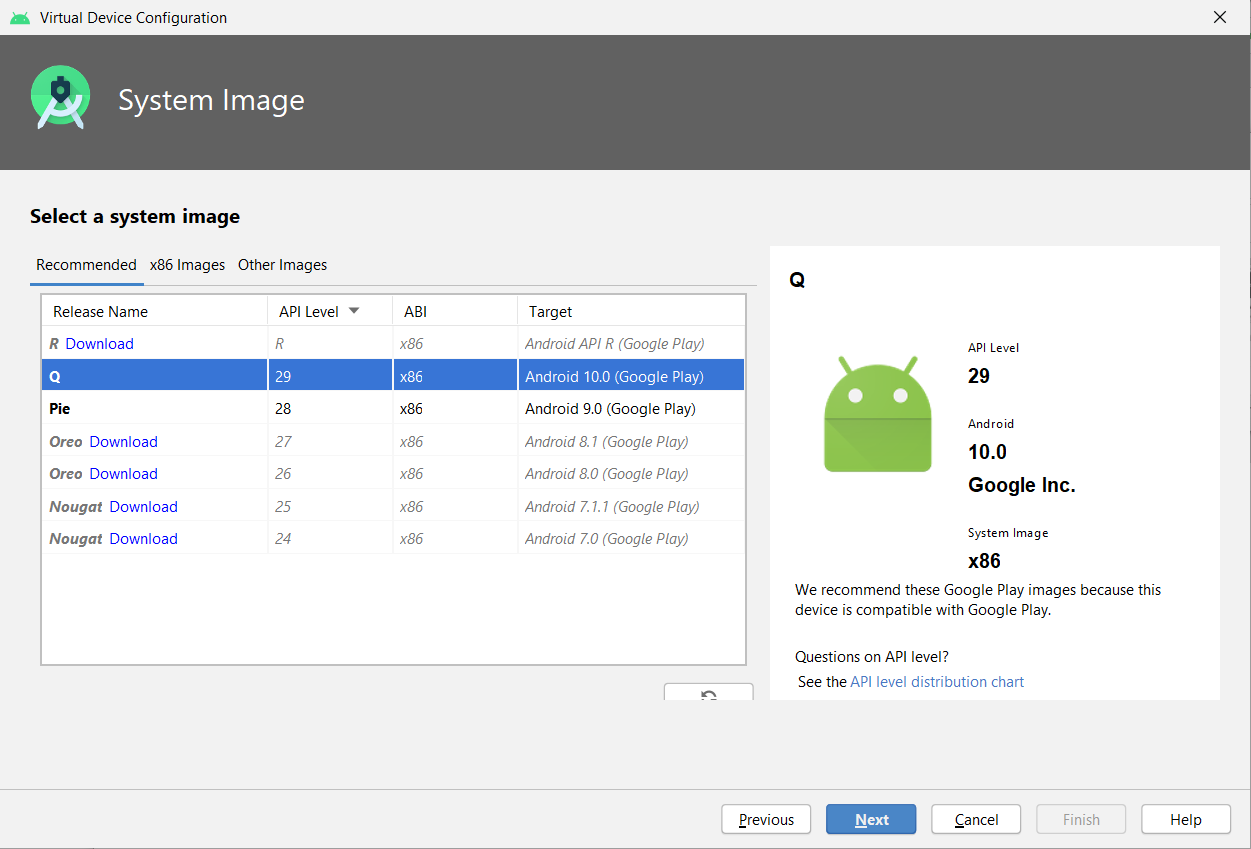Download Nougat API 24 image
Screen dimensions: 1251x849
coord(143,539)
